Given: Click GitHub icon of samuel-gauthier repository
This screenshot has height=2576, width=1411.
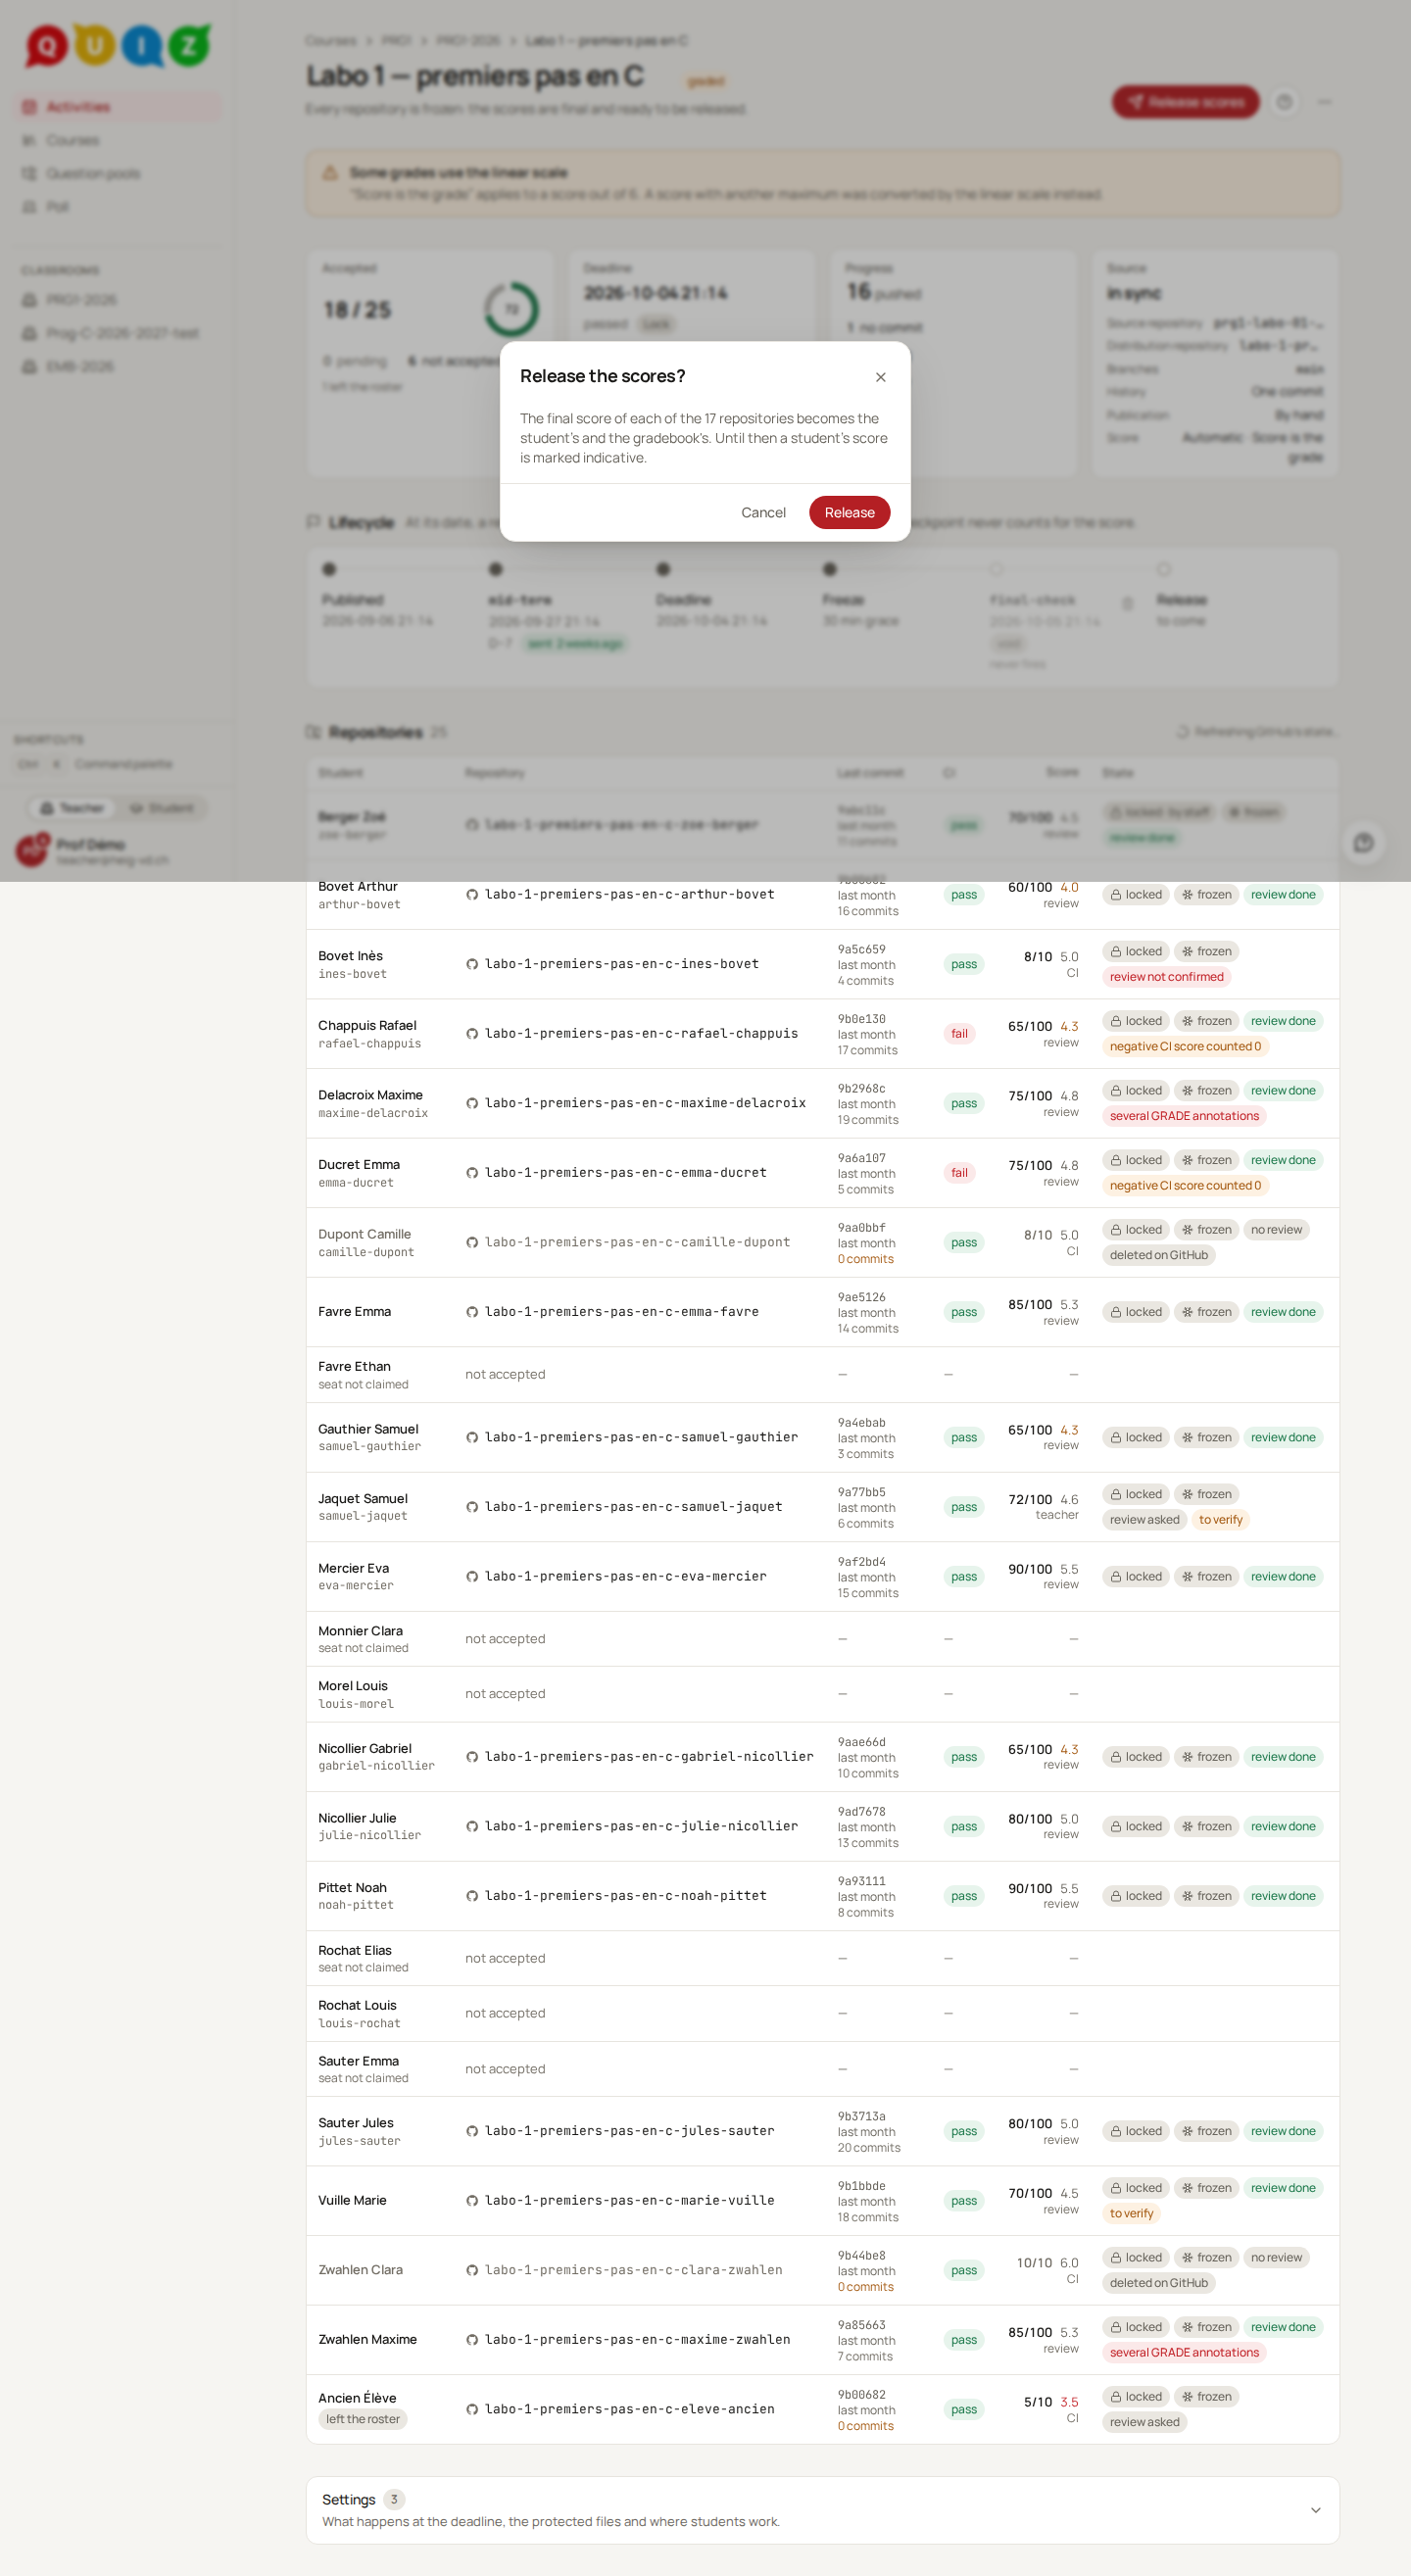Looking at the screenshot, I should [x=472, y=1437].
